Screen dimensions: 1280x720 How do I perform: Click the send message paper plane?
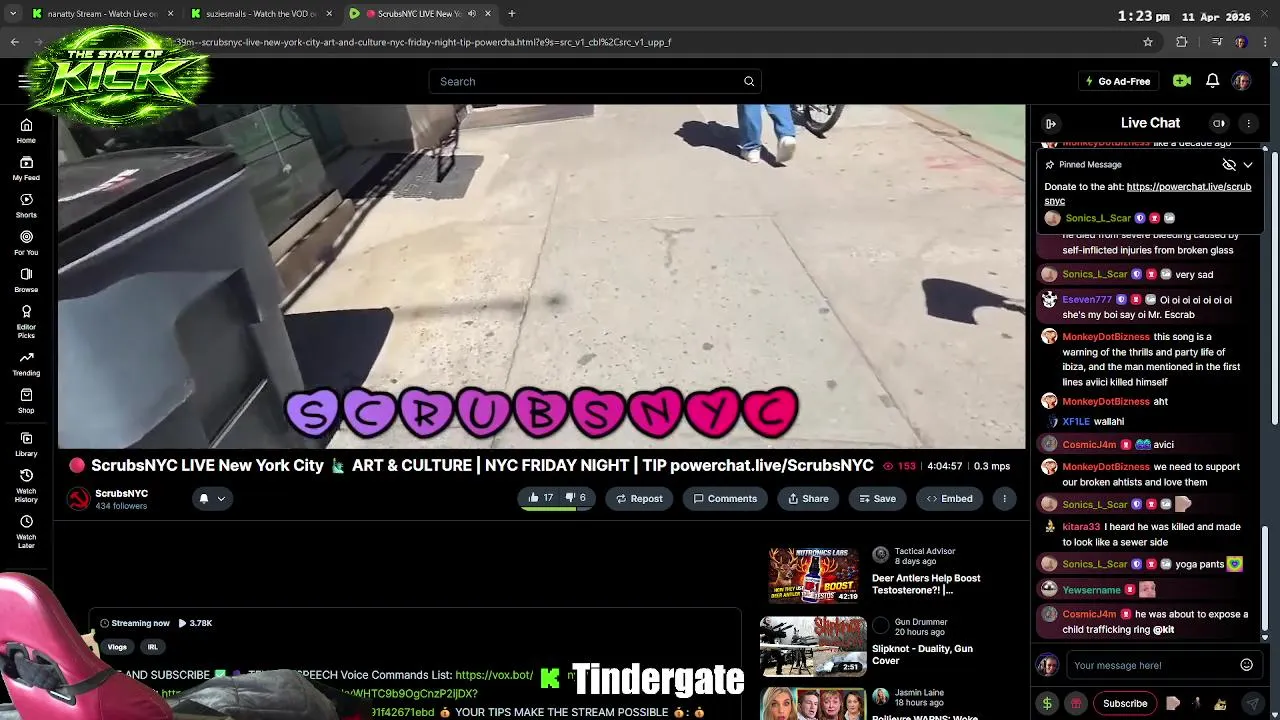[1251, 703]
